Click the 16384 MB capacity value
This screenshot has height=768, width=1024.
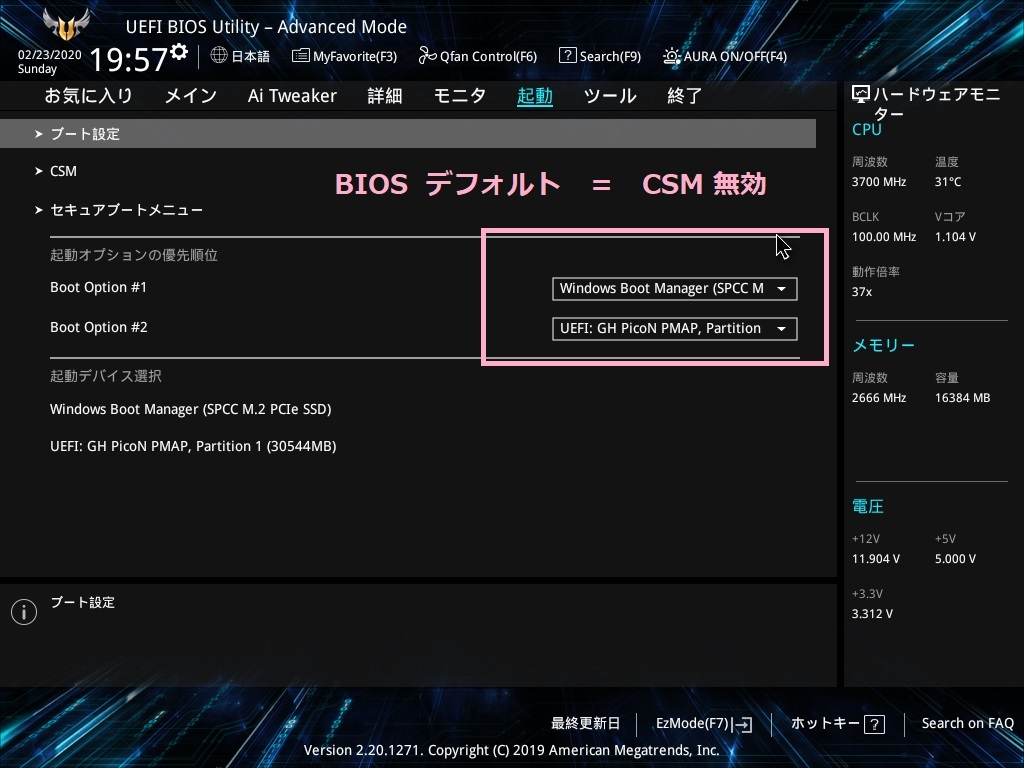tap(963, 398)
